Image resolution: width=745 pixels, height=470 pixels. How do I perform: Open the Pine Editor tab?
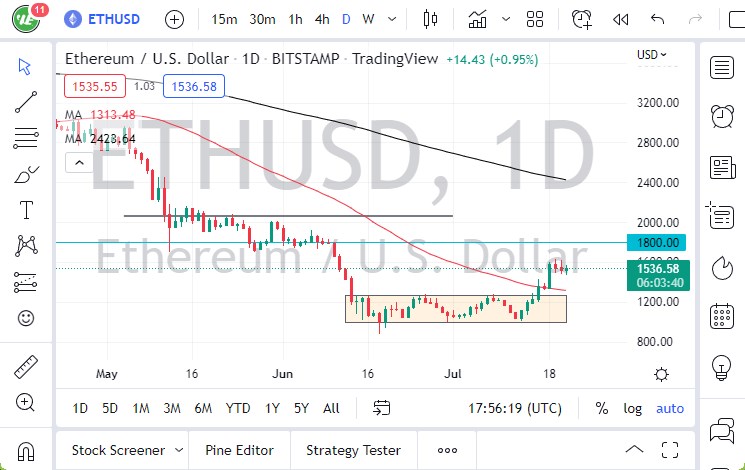(x=239, y=450)
